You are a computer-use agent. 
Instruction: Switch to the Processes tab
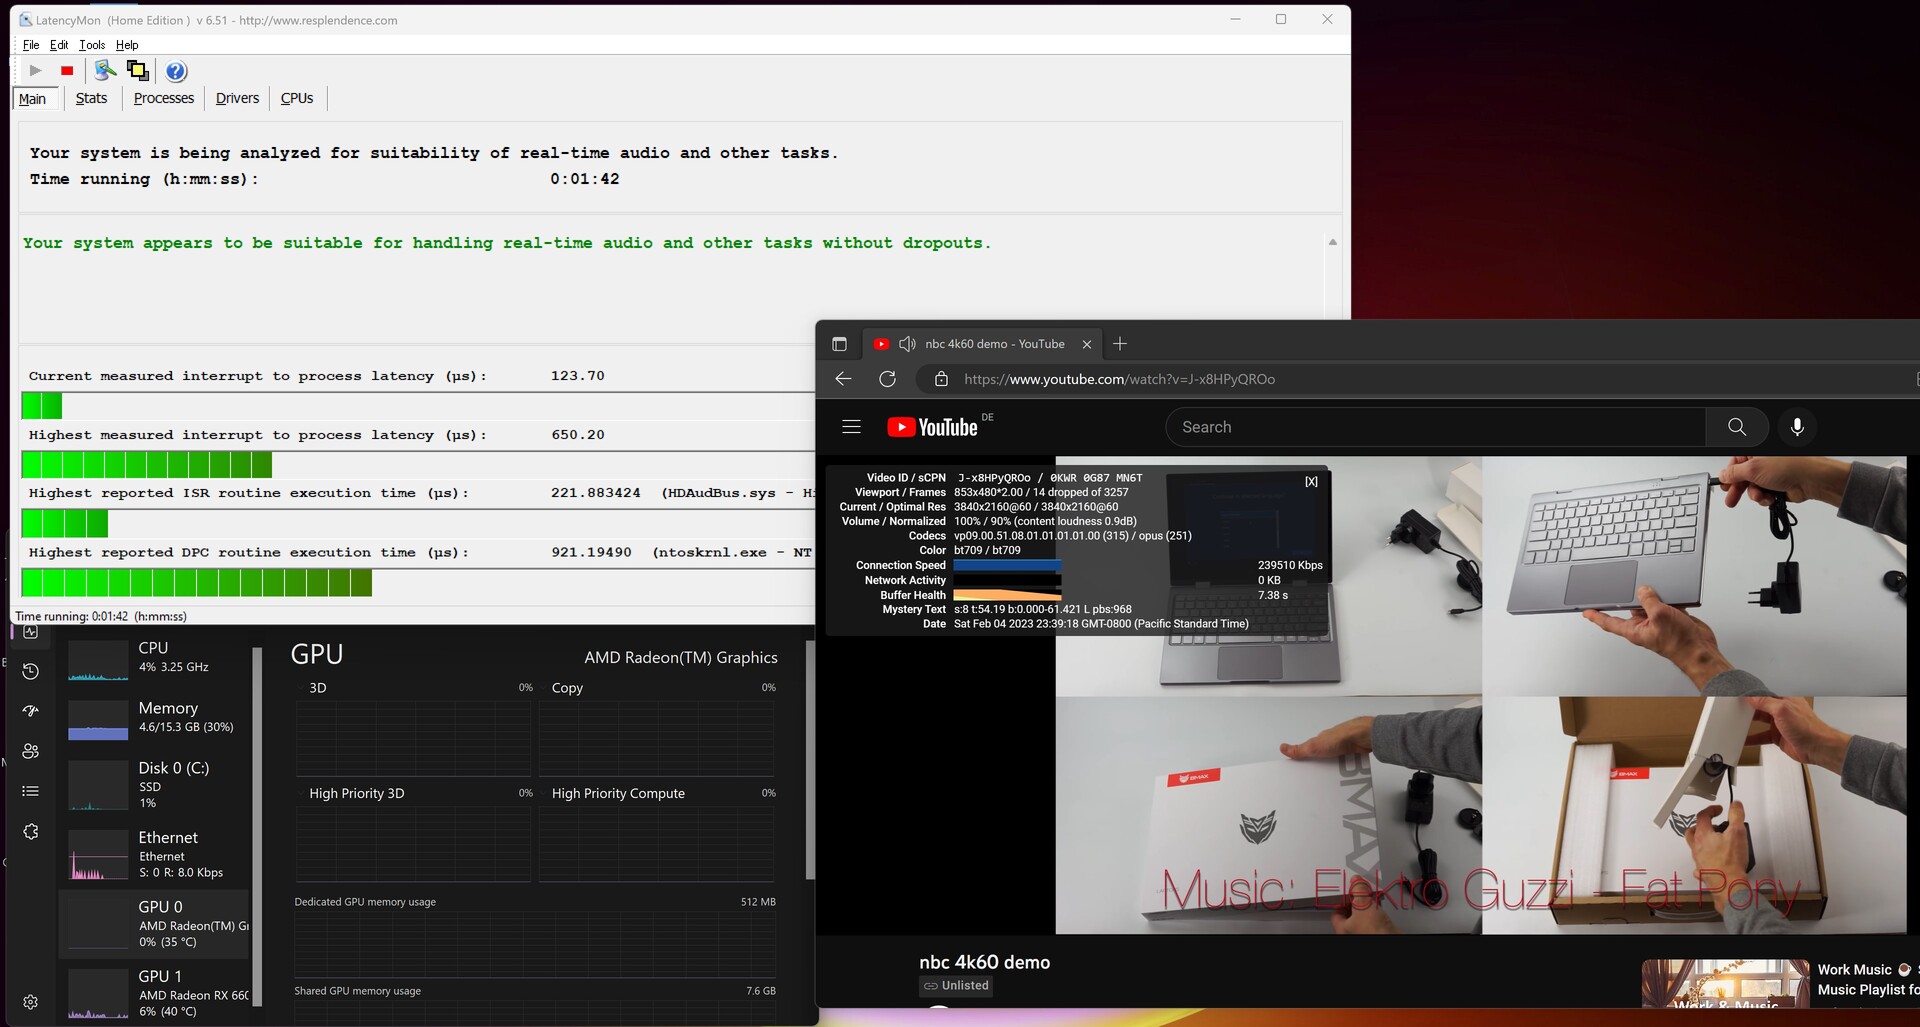coord(164,98)
